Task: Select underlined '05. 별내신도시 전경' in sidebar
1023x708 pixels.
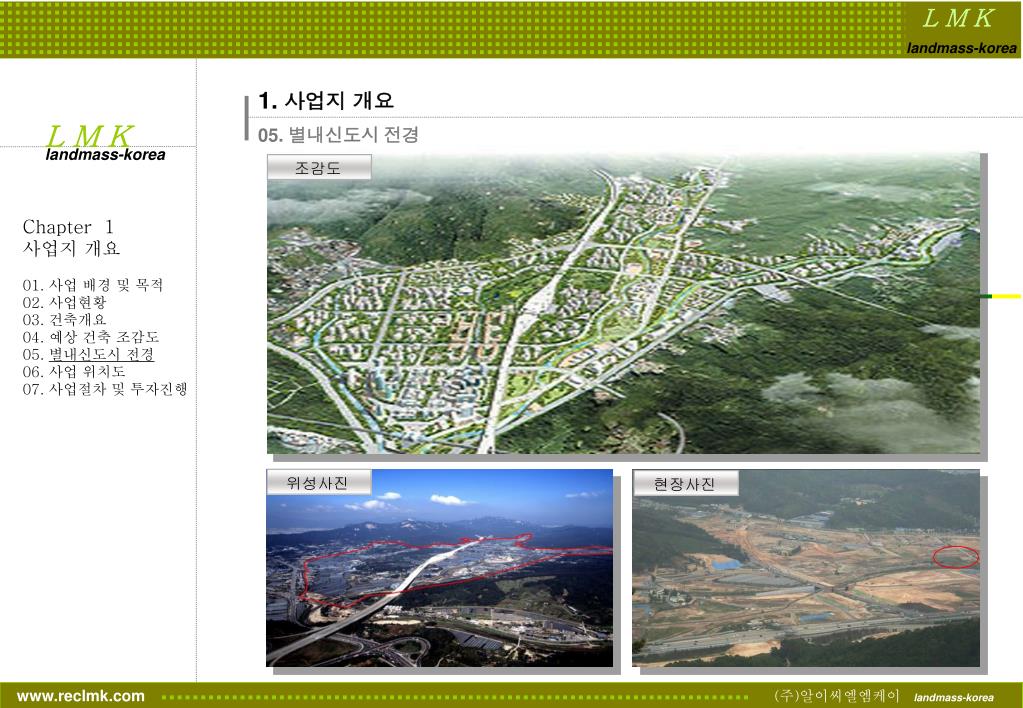Action: point(88,354)
